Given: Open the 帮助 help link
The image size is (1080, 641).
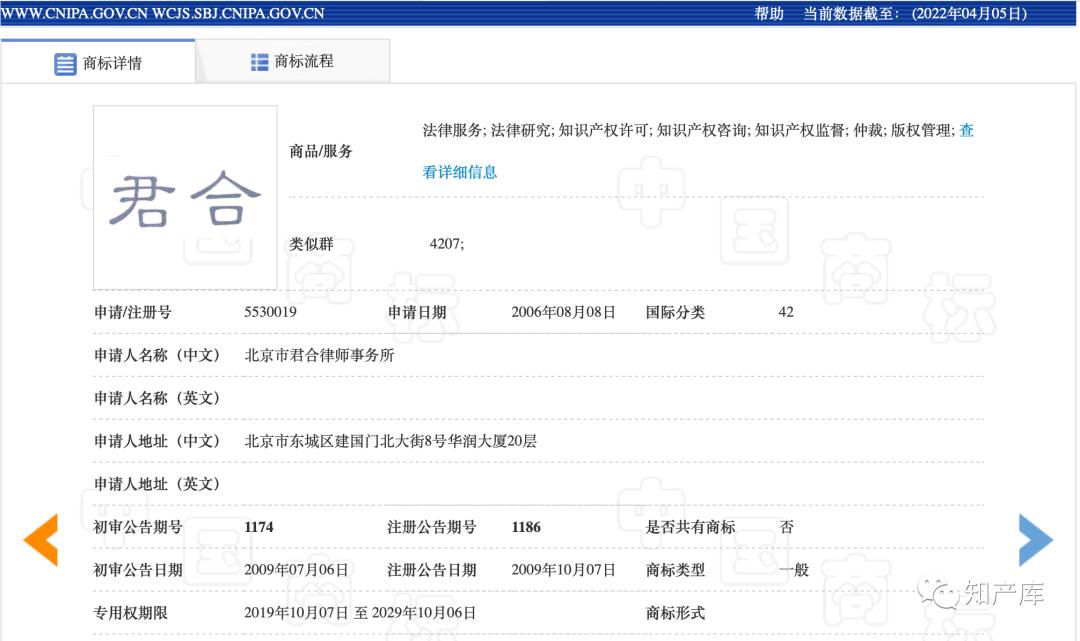Looking at the screenshot, I should click(x=767, y=13).
